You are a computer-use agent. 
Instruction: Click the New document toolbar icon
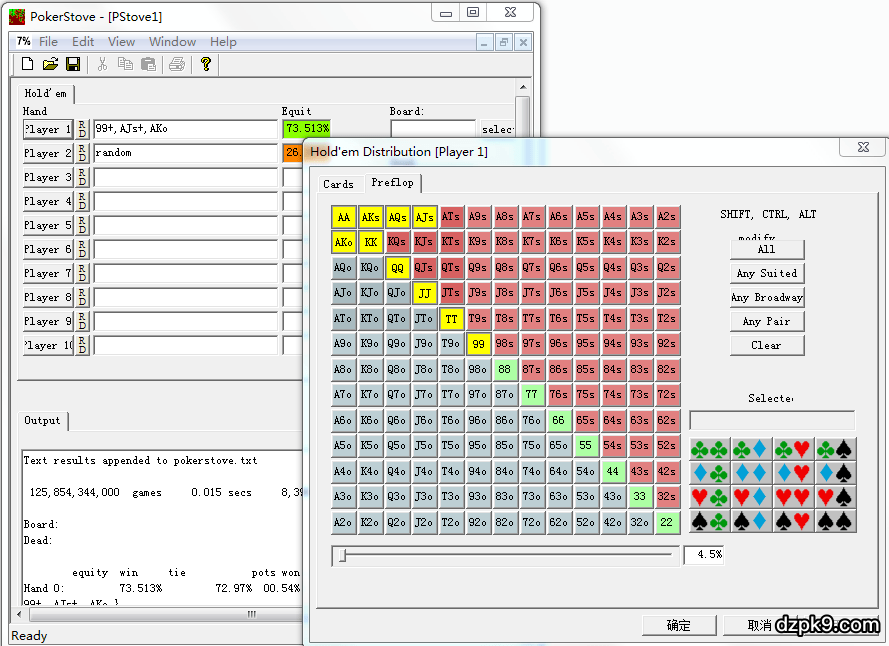coord(28,64)
